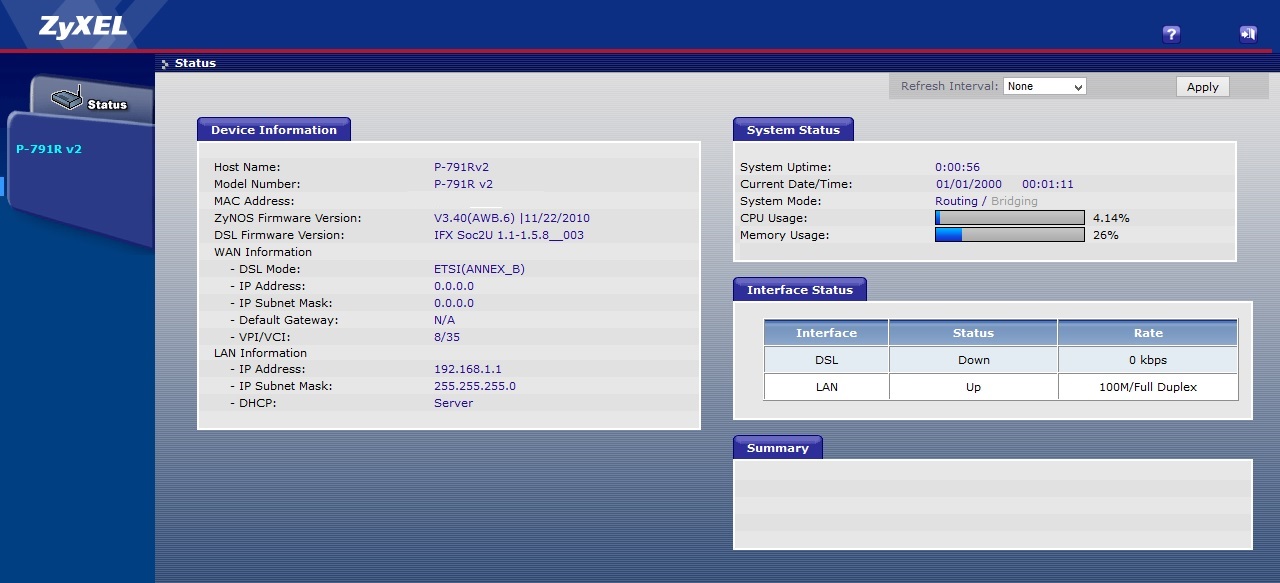Click the Summary panel header
The width and height of the screenshot is (1280, 583).
click(778, 448)
